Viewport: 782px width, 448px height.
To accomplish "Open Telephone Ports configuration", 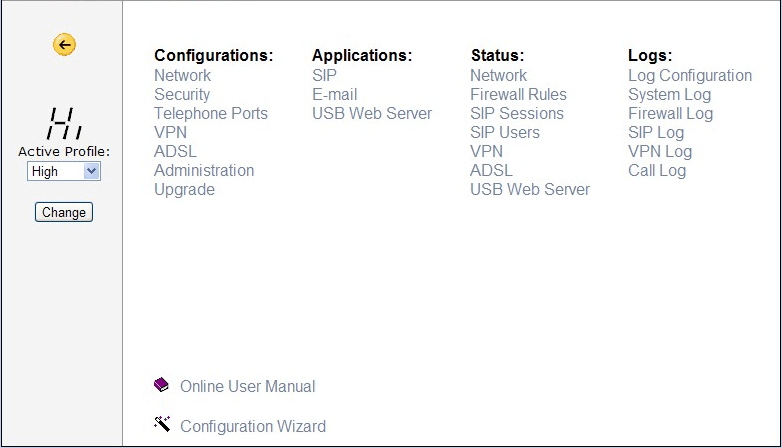I will click(211, 113).
